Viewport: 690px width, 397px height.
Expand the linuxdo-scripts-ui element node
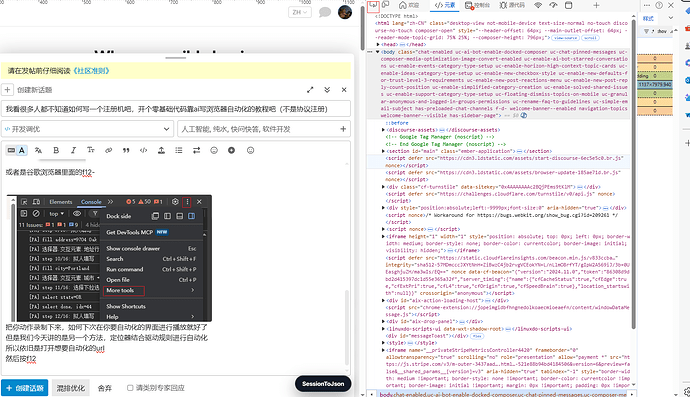point(383,329)
